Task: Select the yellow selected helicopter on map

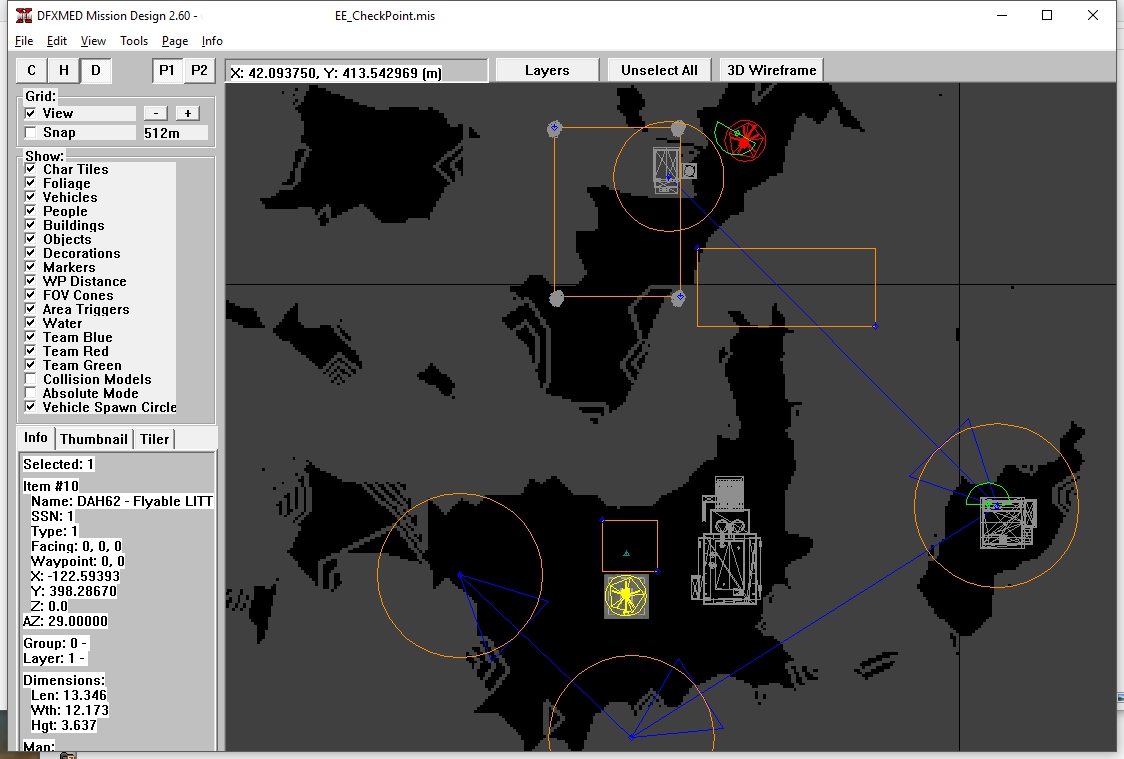Action: [626, 596]
